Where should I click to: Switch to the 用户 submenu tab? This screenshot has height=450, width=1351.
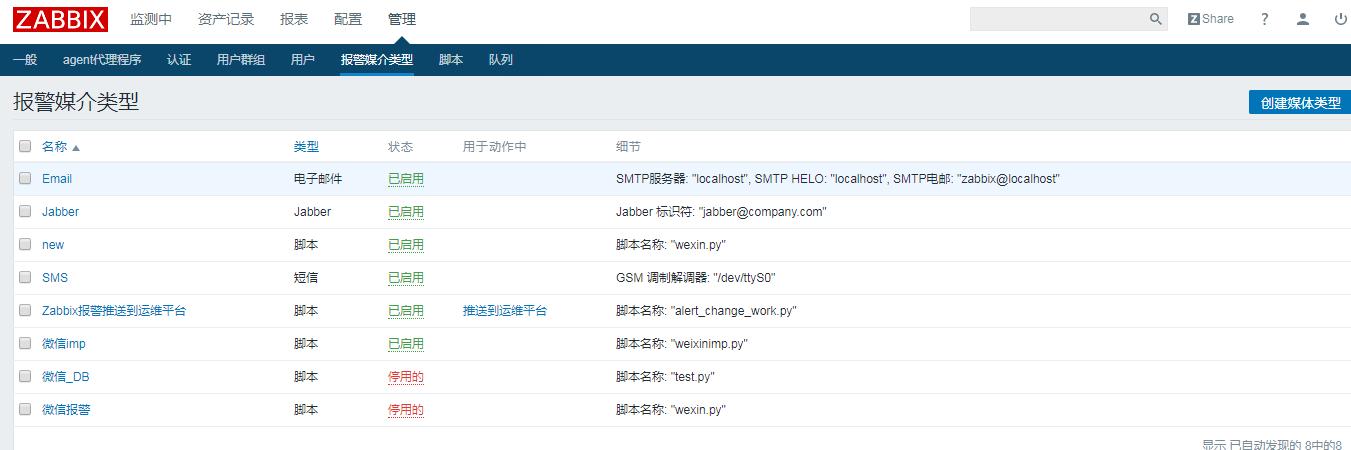coord(303,60)
